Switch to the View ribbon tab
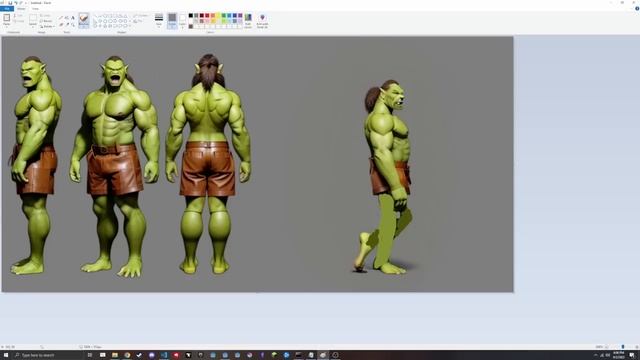Viewport: 640px width, 360px height. pyautogui.click(x=36, y=9)
